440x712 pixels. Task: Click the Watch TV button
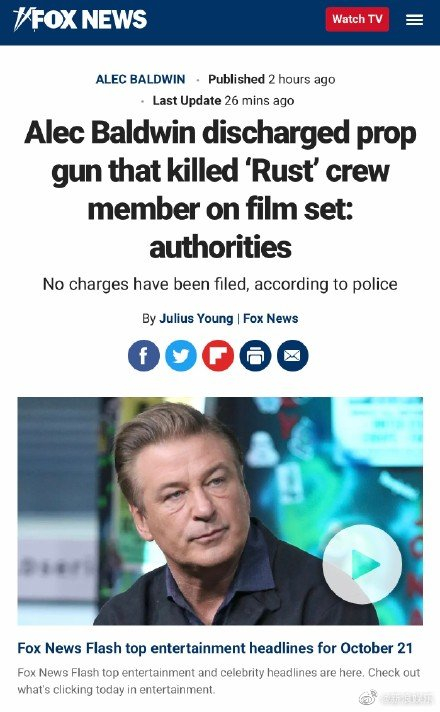[x=357, y=20]
